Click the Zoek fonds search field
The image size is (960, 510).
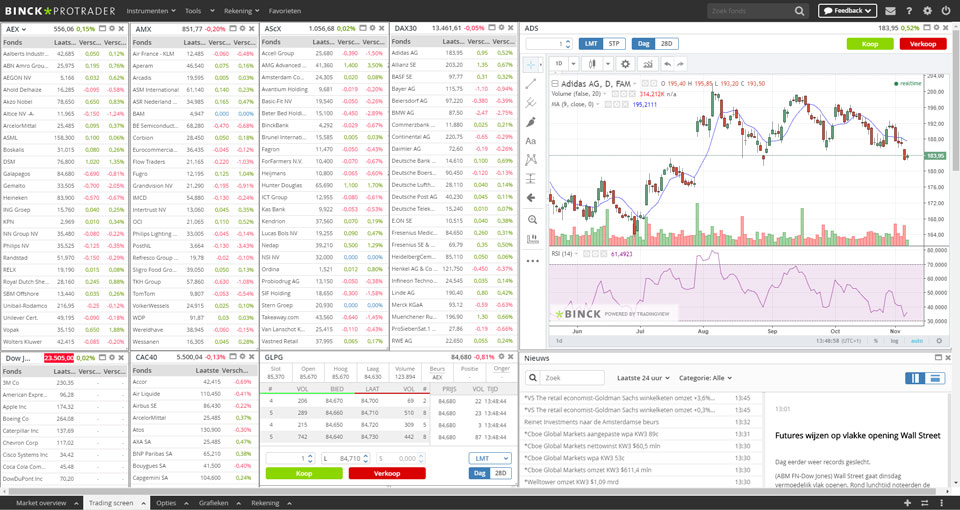click(750, 11)
